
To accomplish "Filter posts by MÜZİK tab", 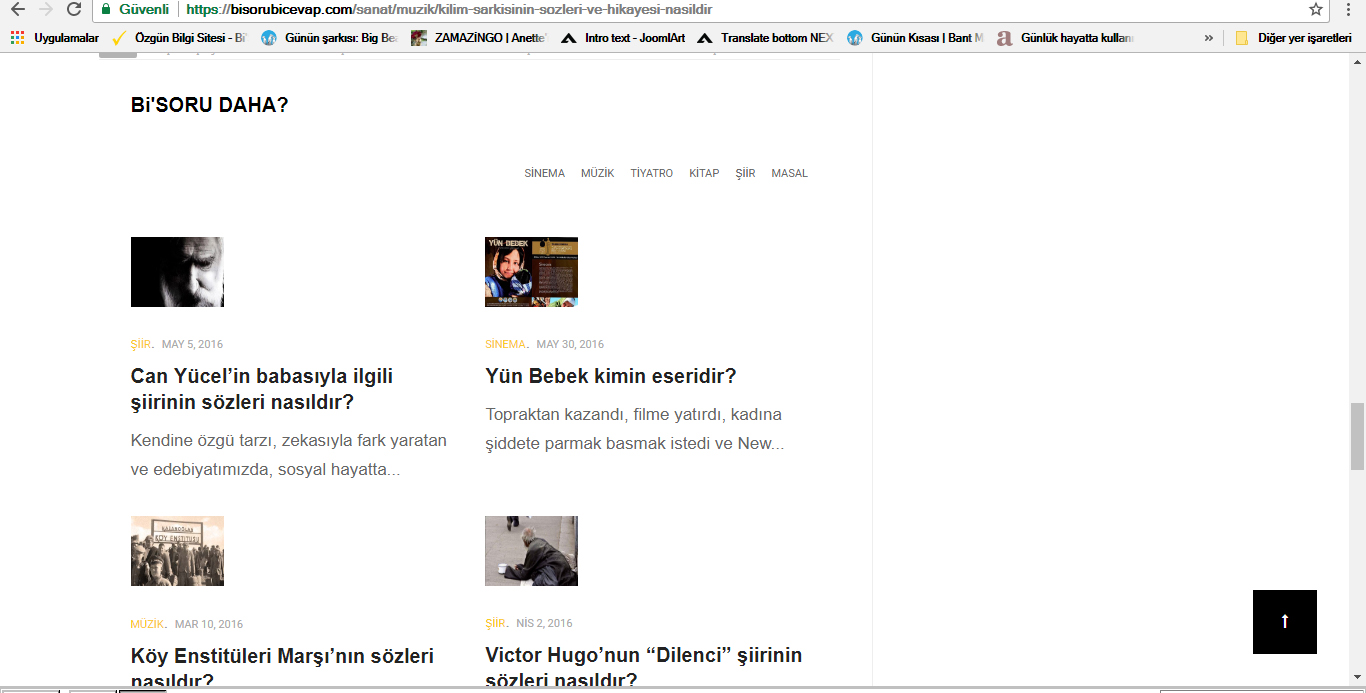I will [x=597, y=173].
